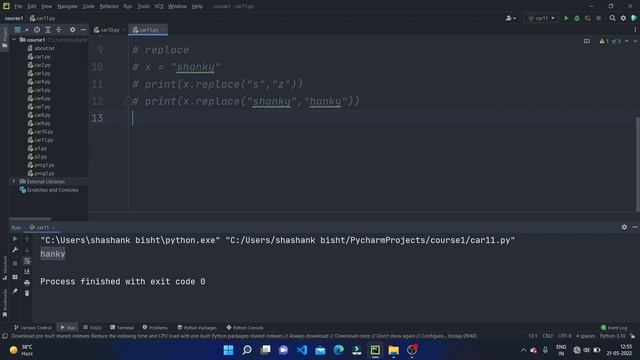Viewport: 640px width, 360px height.
Task: Open the Refactor menu
Action: [109, 7]
